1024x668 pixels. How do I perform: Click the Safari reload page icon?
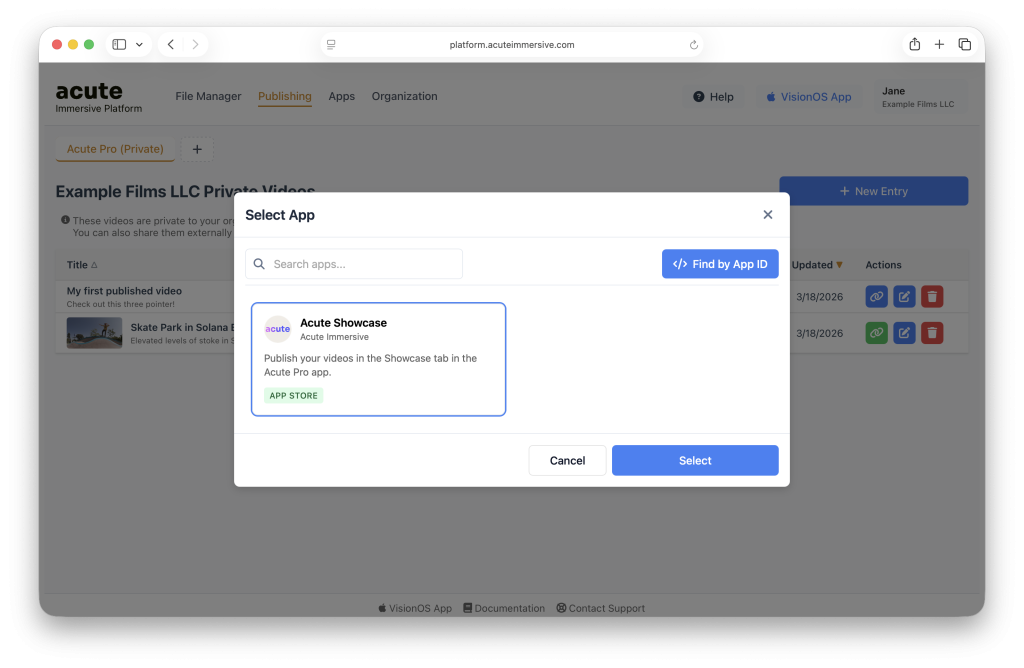(694, 45)
